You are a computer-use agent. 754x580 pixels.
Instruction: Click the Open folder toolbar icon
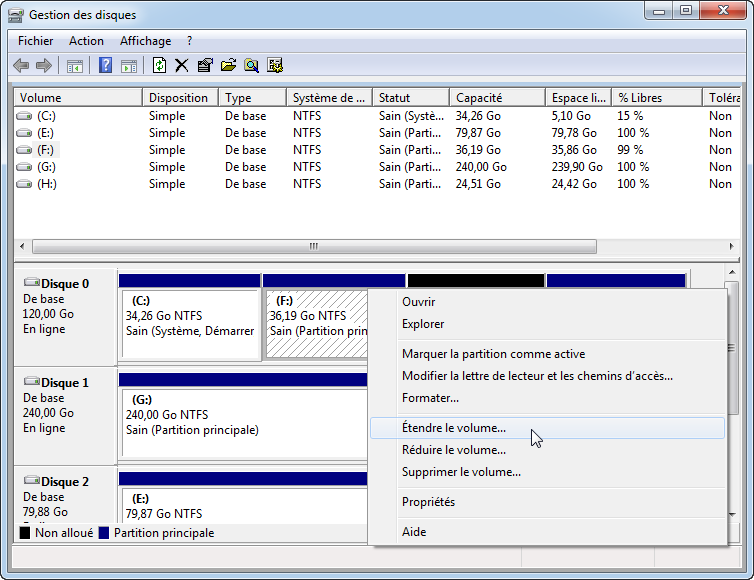tap(228, 65)
